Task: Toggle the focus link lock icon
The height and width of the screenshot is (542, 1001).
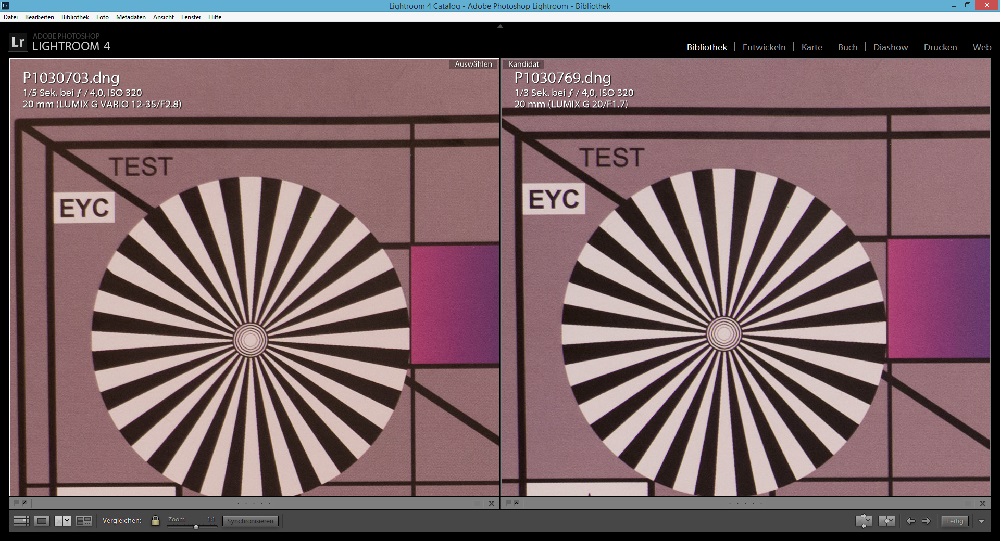Action: point(155,521)
